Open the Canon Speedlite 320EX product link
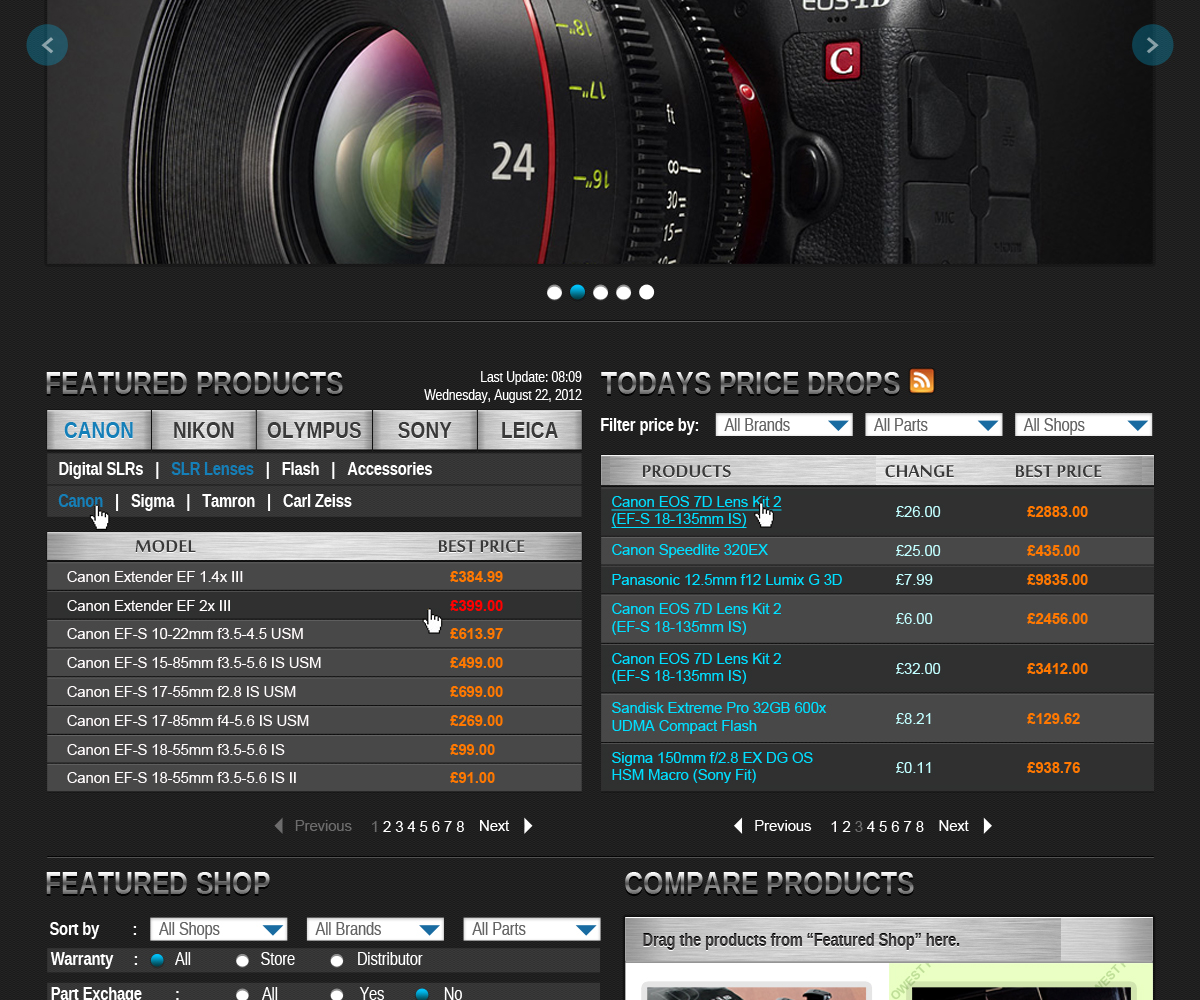The image size is (1200, 1000). 689,549
